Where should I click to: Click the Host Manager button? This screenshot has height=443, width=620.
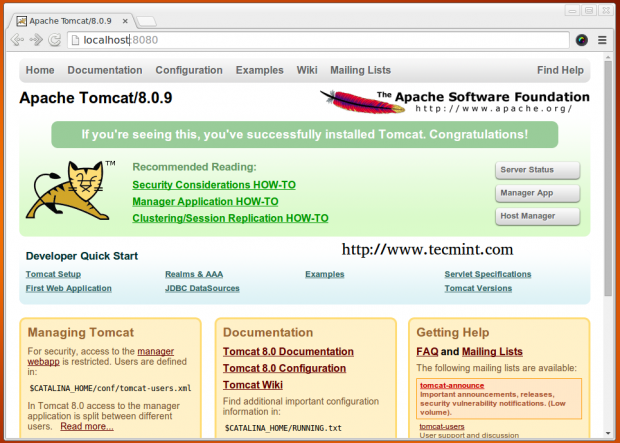pos(537,216)
